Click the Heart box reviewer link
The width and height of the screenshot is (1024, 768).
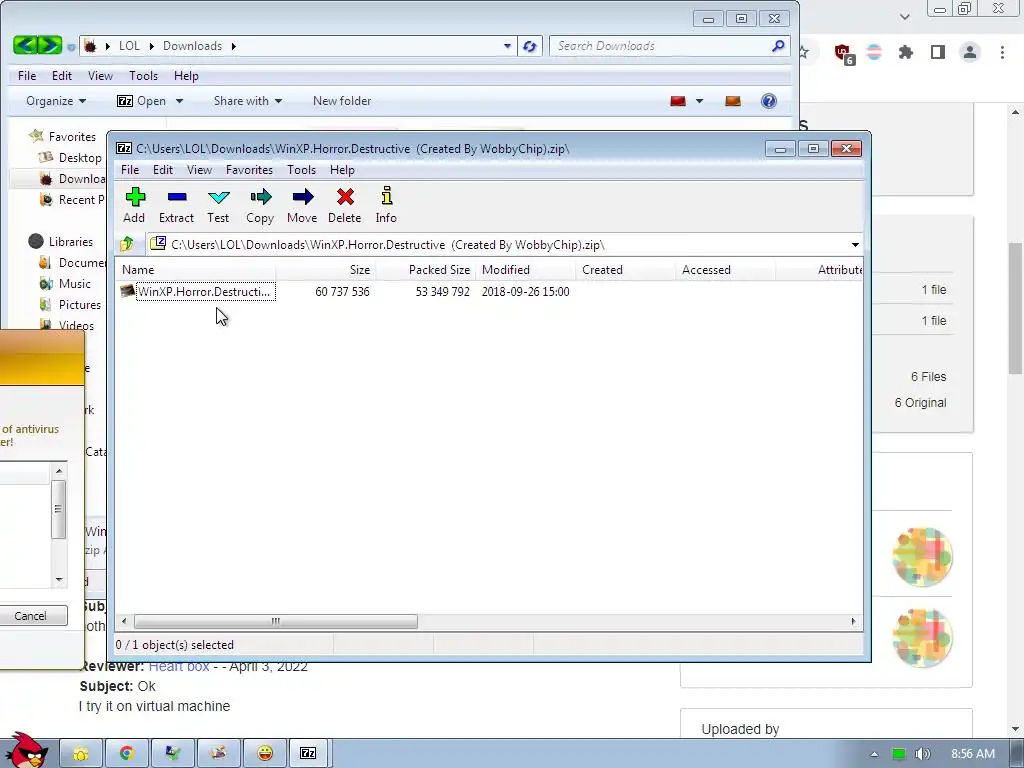[179, 666]
